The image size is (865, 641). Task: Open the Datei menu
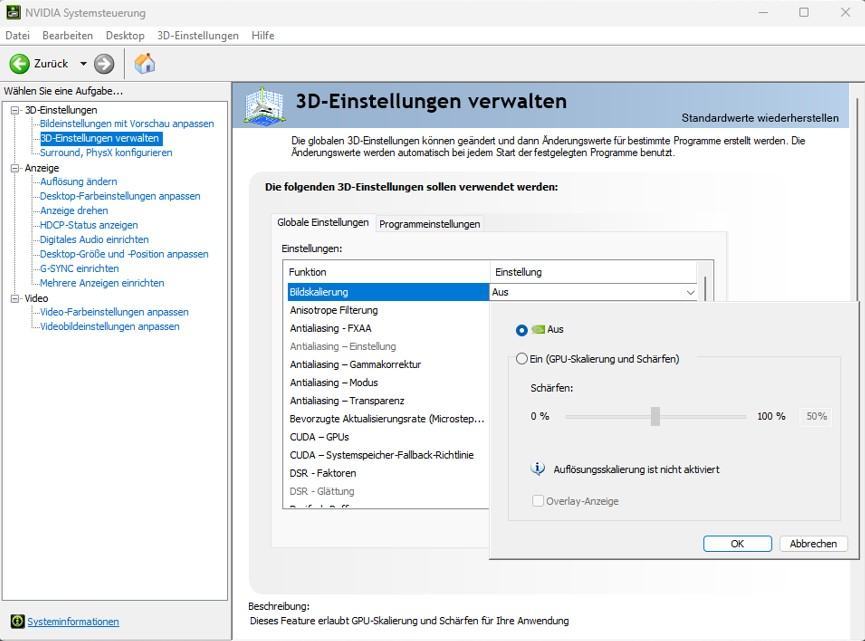[x=17, y=35]
